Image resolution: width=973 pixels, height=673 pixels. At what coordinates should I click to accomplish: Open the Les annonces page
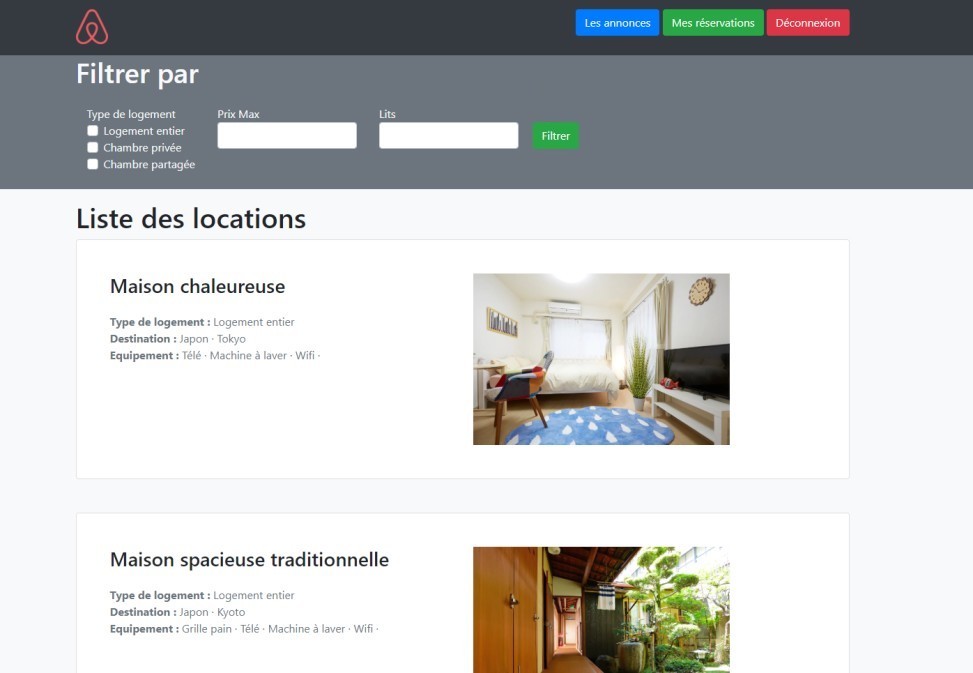point(617,23)
